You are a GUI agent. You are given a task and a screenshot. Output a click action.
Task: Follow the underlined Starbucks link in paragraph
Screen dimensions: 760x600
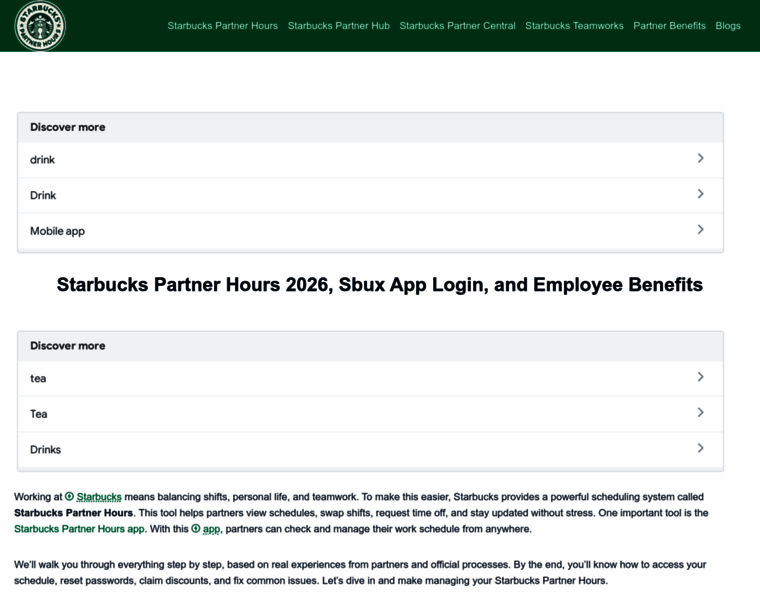pyautogui.click(x=99, y=497)
